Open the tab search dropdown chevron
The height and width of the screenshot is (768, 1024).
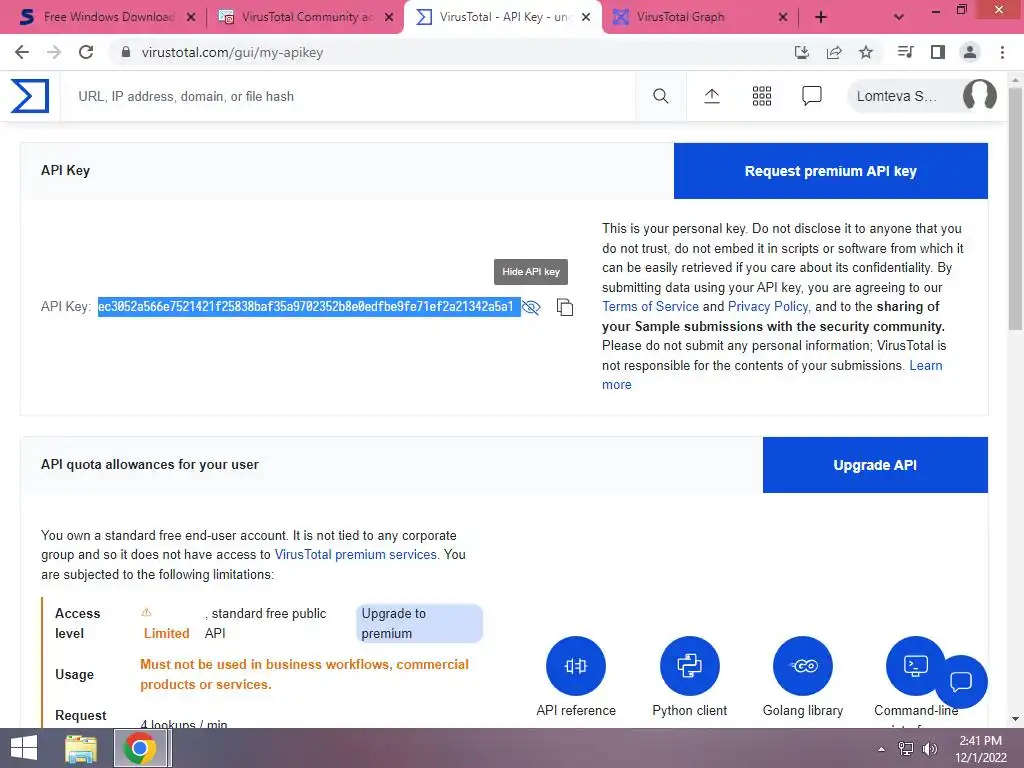(899, 18)
